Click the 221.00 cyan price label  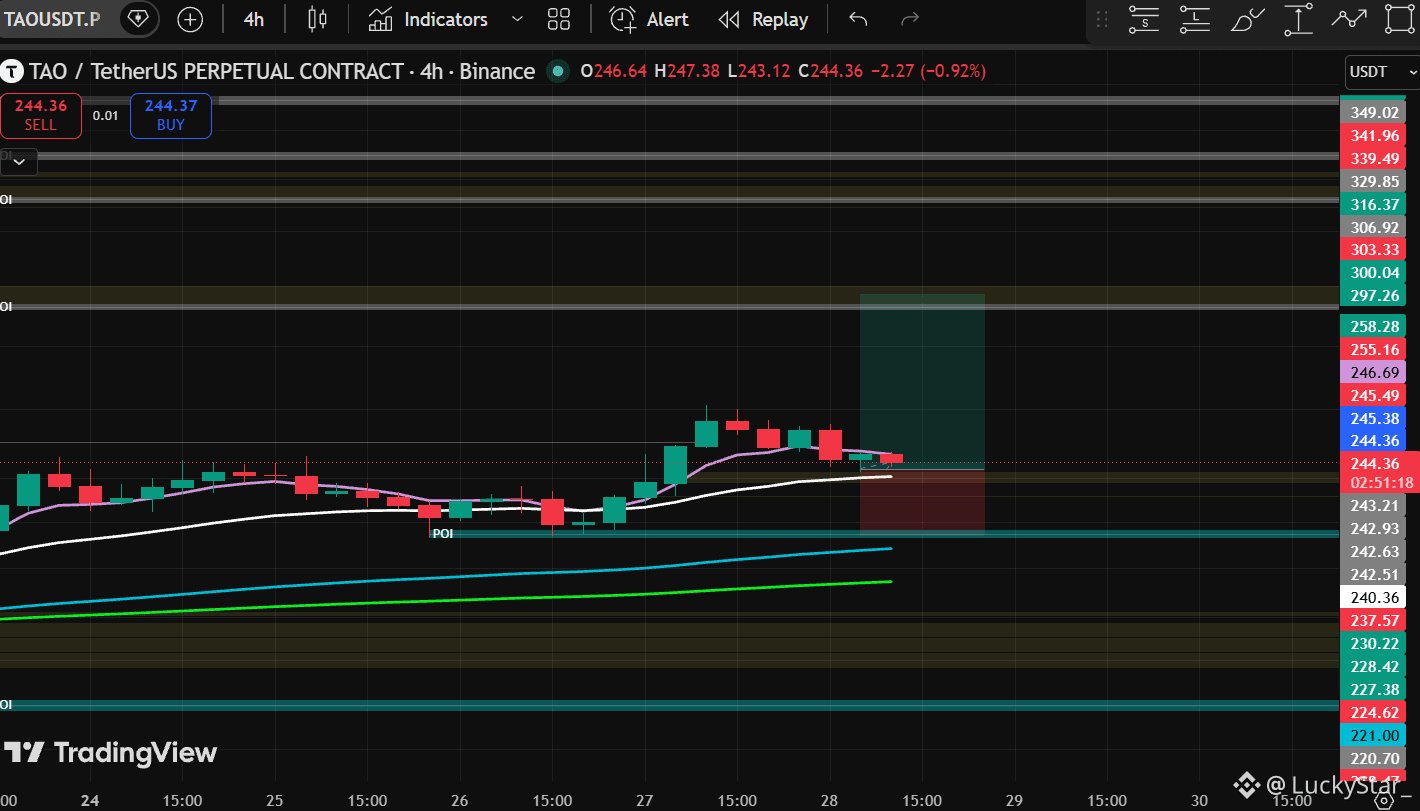pos(1374,735)
